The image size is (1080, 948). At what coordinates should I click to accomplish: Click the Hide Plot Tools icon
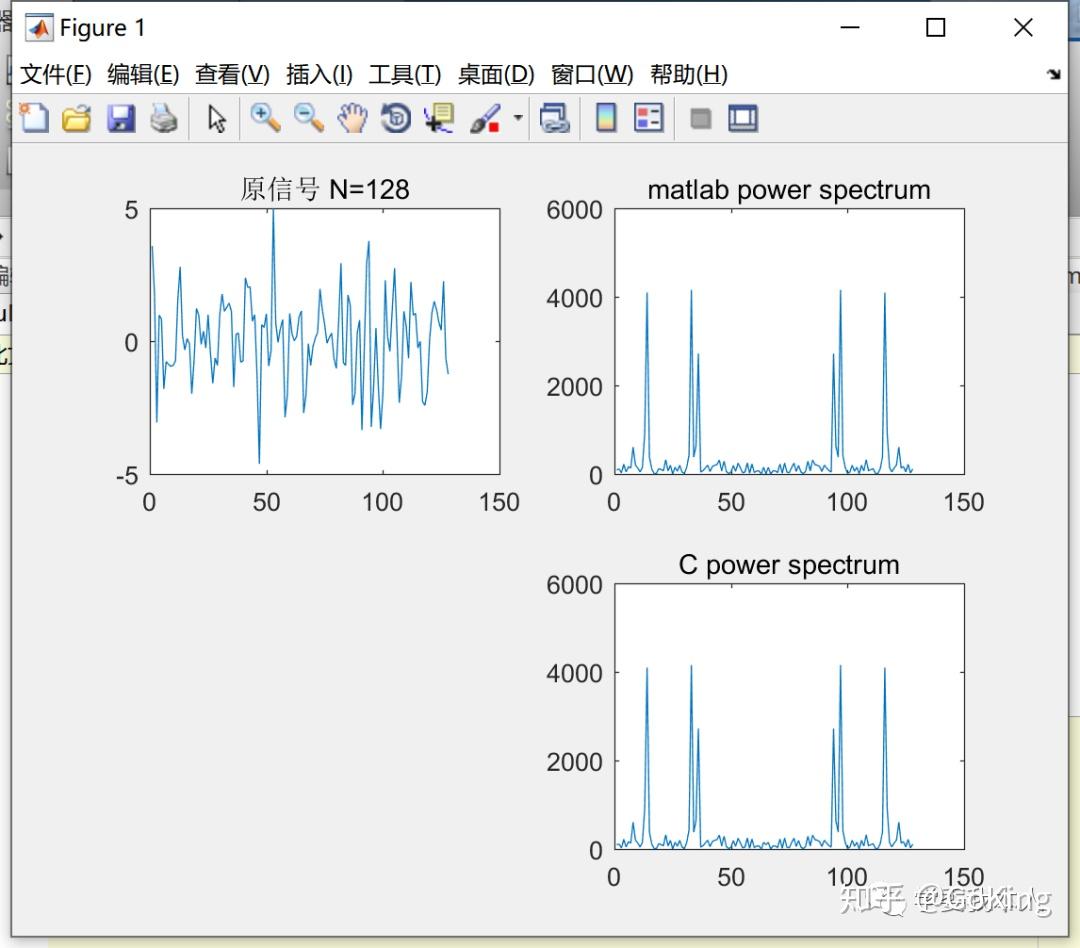(700, 118)
